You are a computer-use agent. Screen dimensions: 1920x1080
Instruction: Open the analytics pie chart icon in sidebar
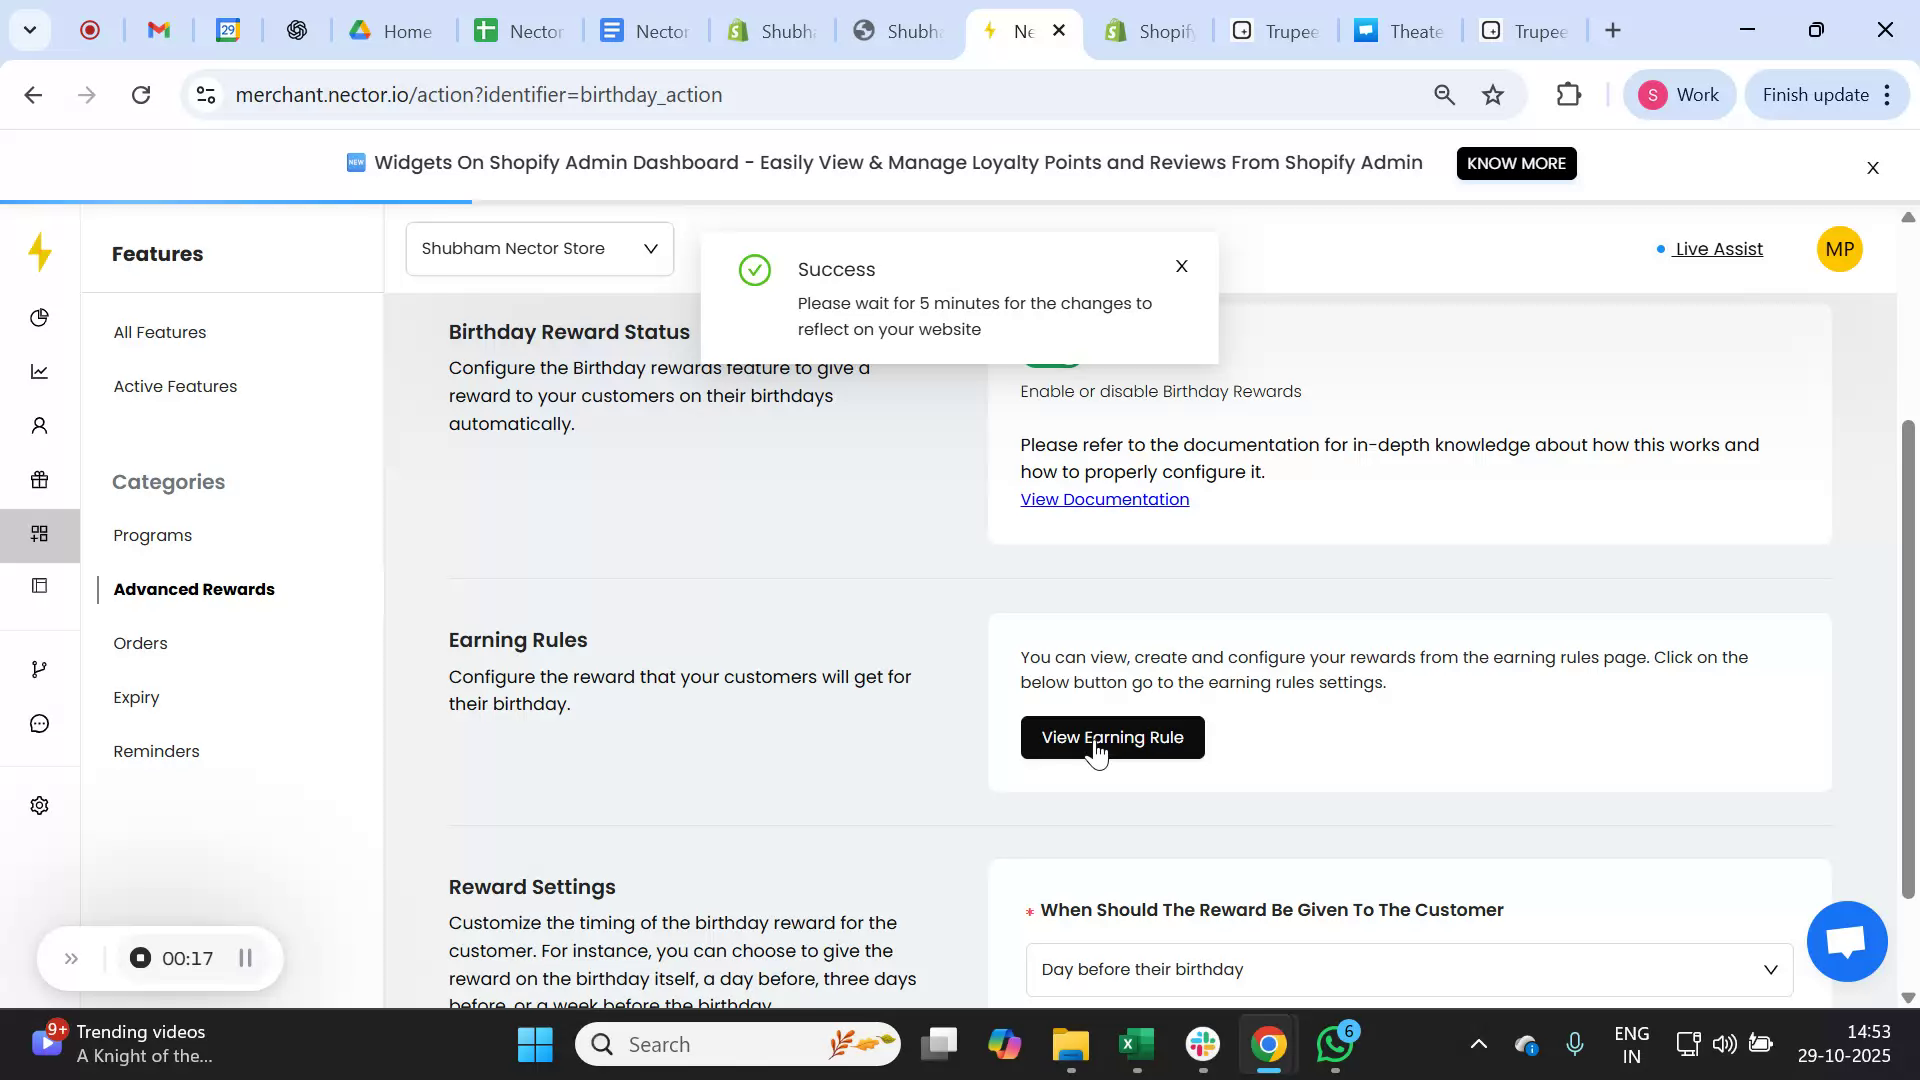coord(40,317)
